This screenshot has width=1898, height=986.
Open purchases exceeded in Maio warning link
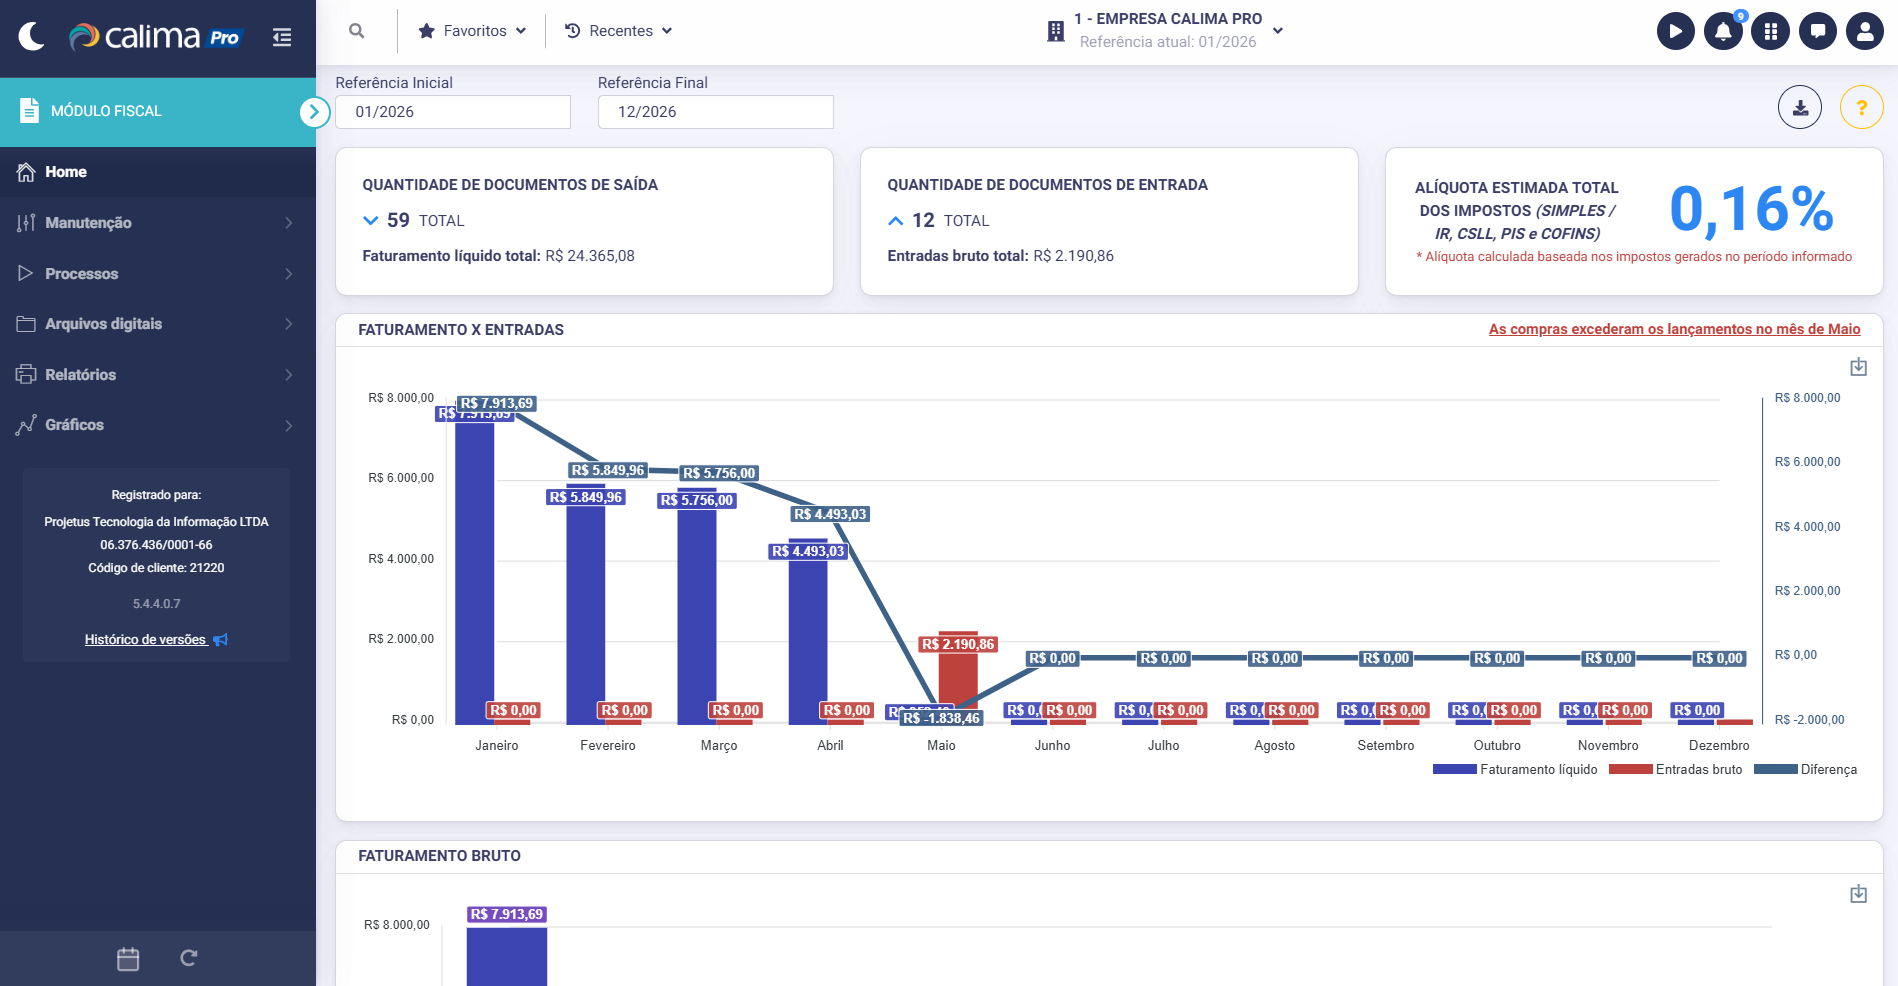1674,329
